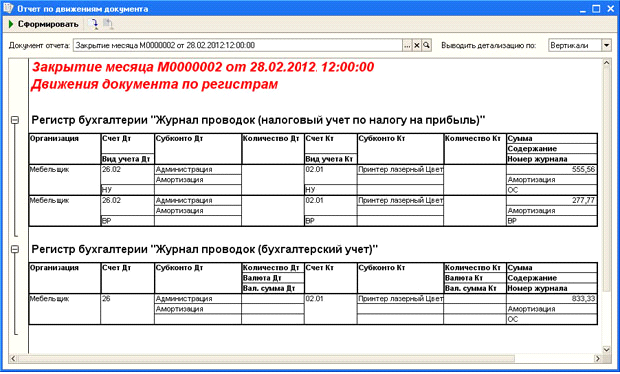Screen dimensions: 620x374
Task: Click the Документ отчета label
Action: coord(39,45)
